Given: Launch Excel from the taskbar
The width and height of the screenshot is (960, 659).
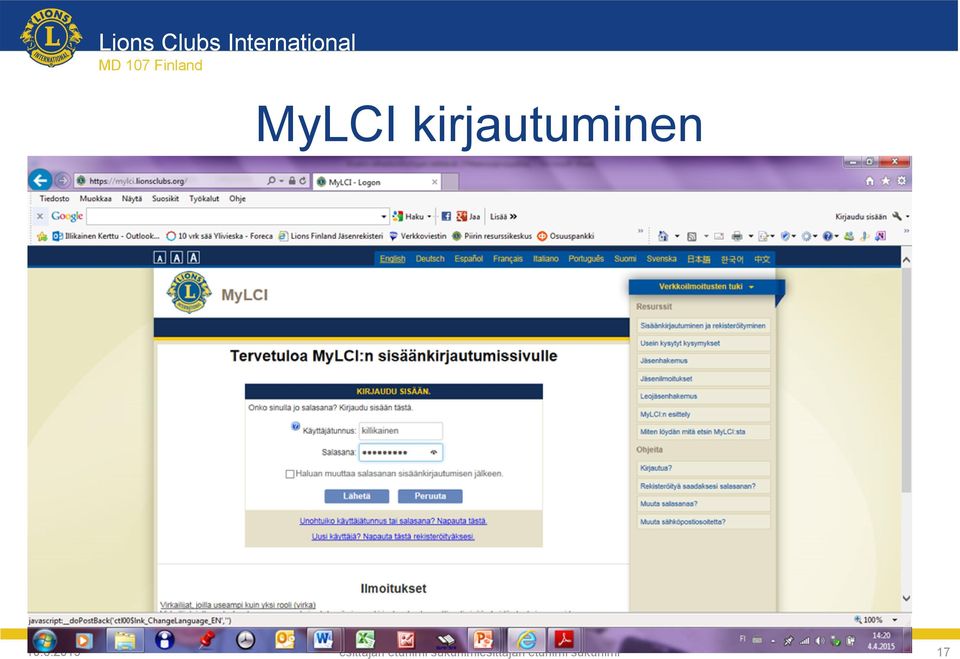Looking at the screenshot, I should 365,641.
